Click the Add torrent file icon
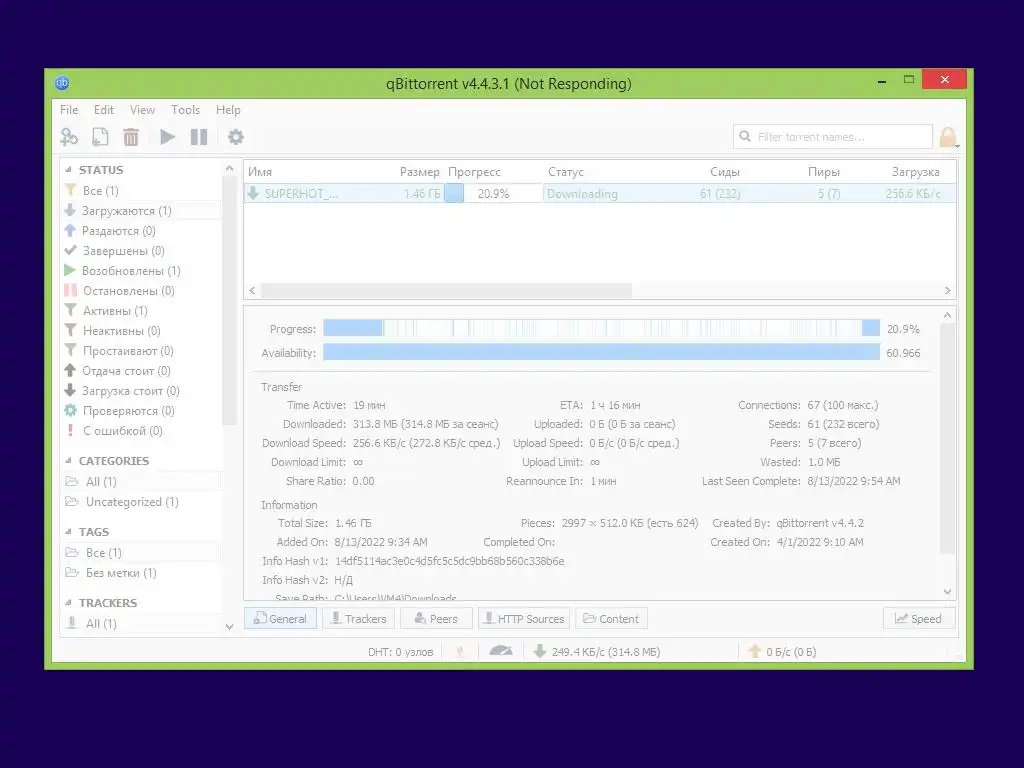 point(100,137)
